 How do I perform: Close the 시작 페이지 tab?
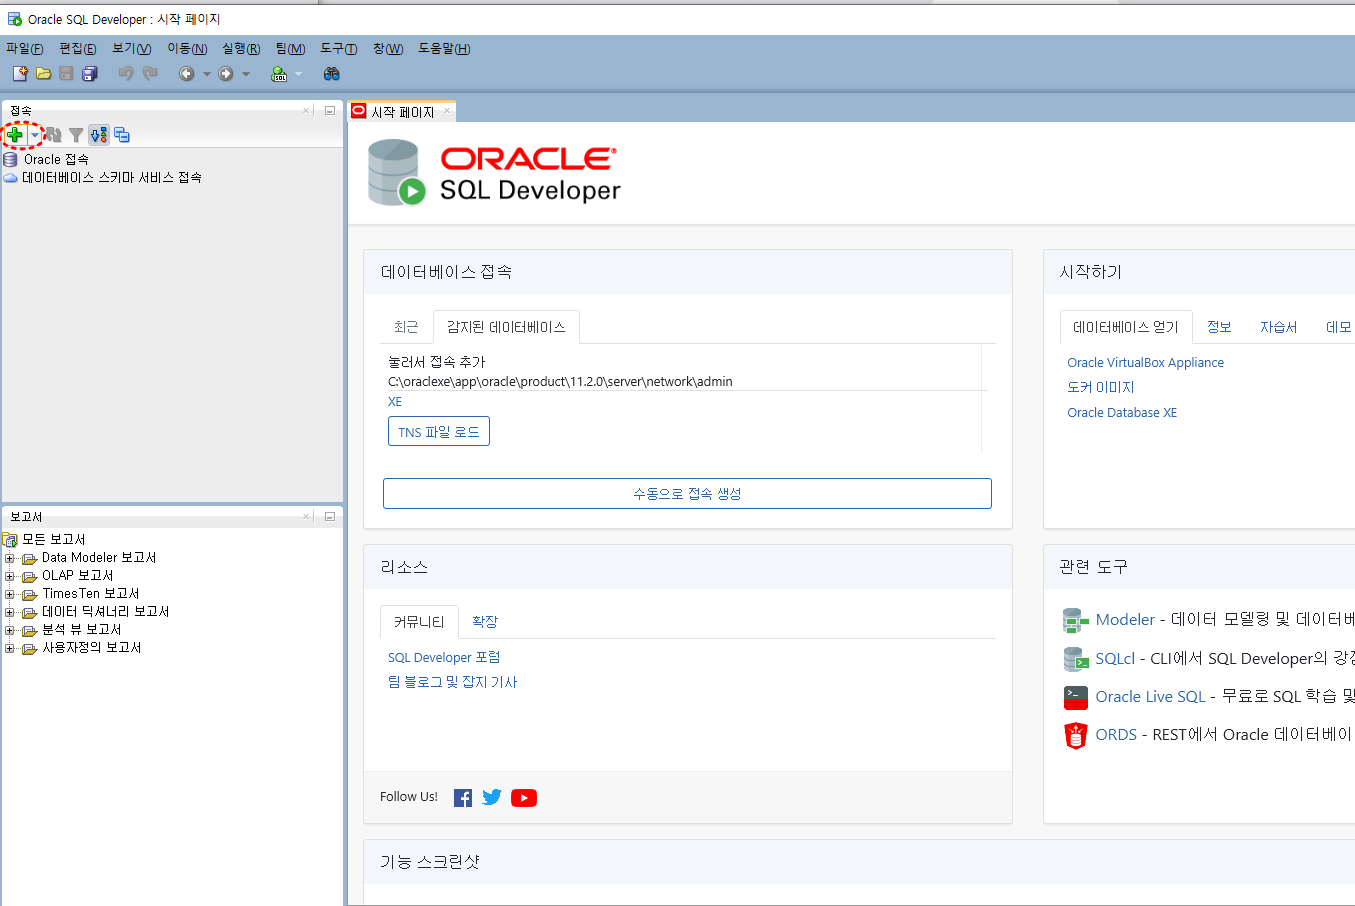click(447, 111)
